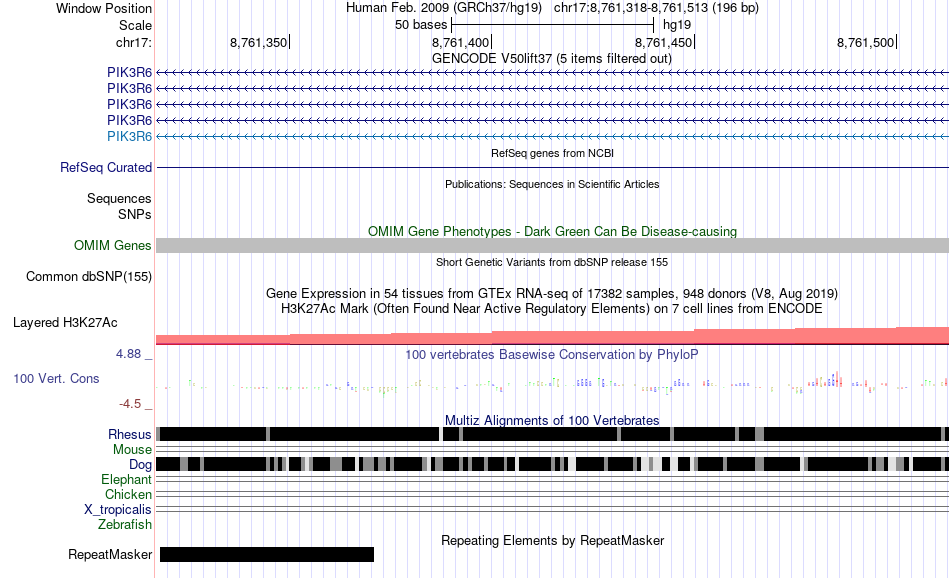Click the Rhesus alignment label

click(x=130, y=434)
